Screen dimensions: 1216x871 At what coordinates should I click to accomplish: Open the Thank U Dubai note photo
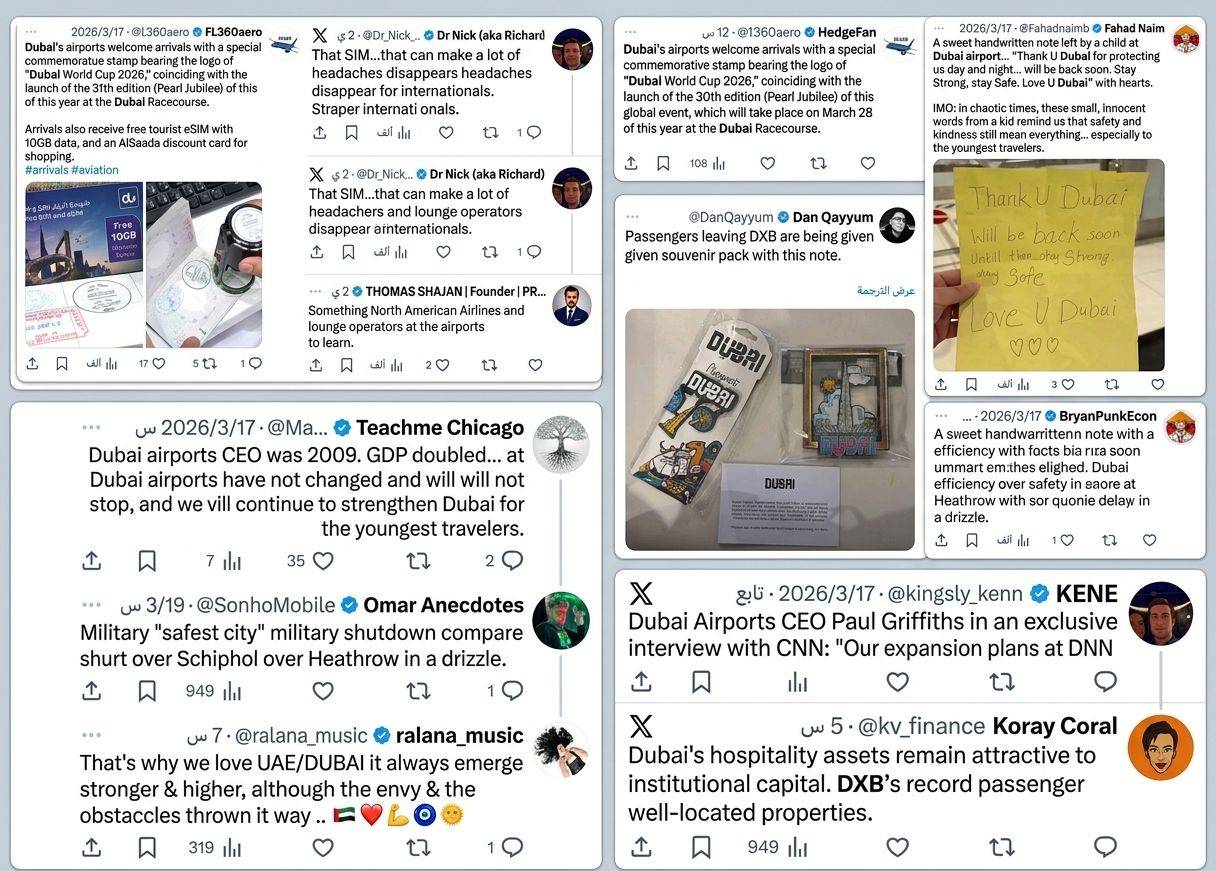1049,265
